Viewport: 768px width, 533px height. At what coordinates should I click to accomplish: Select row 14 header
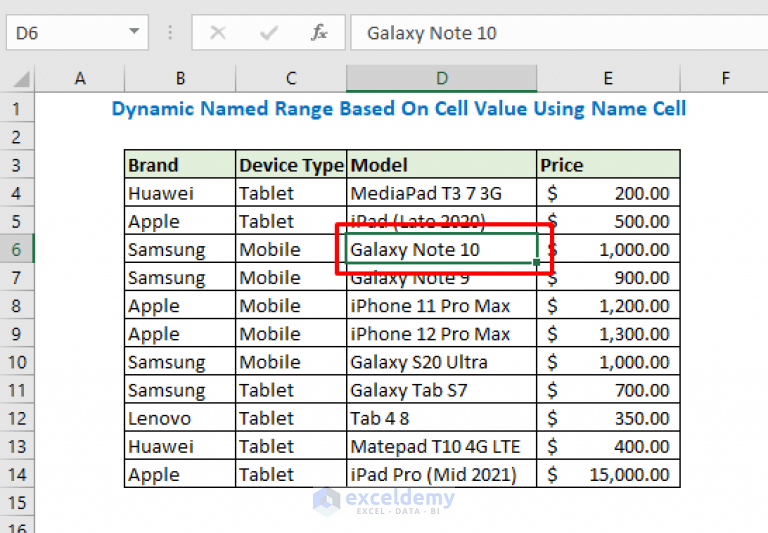tap(17, 474)
